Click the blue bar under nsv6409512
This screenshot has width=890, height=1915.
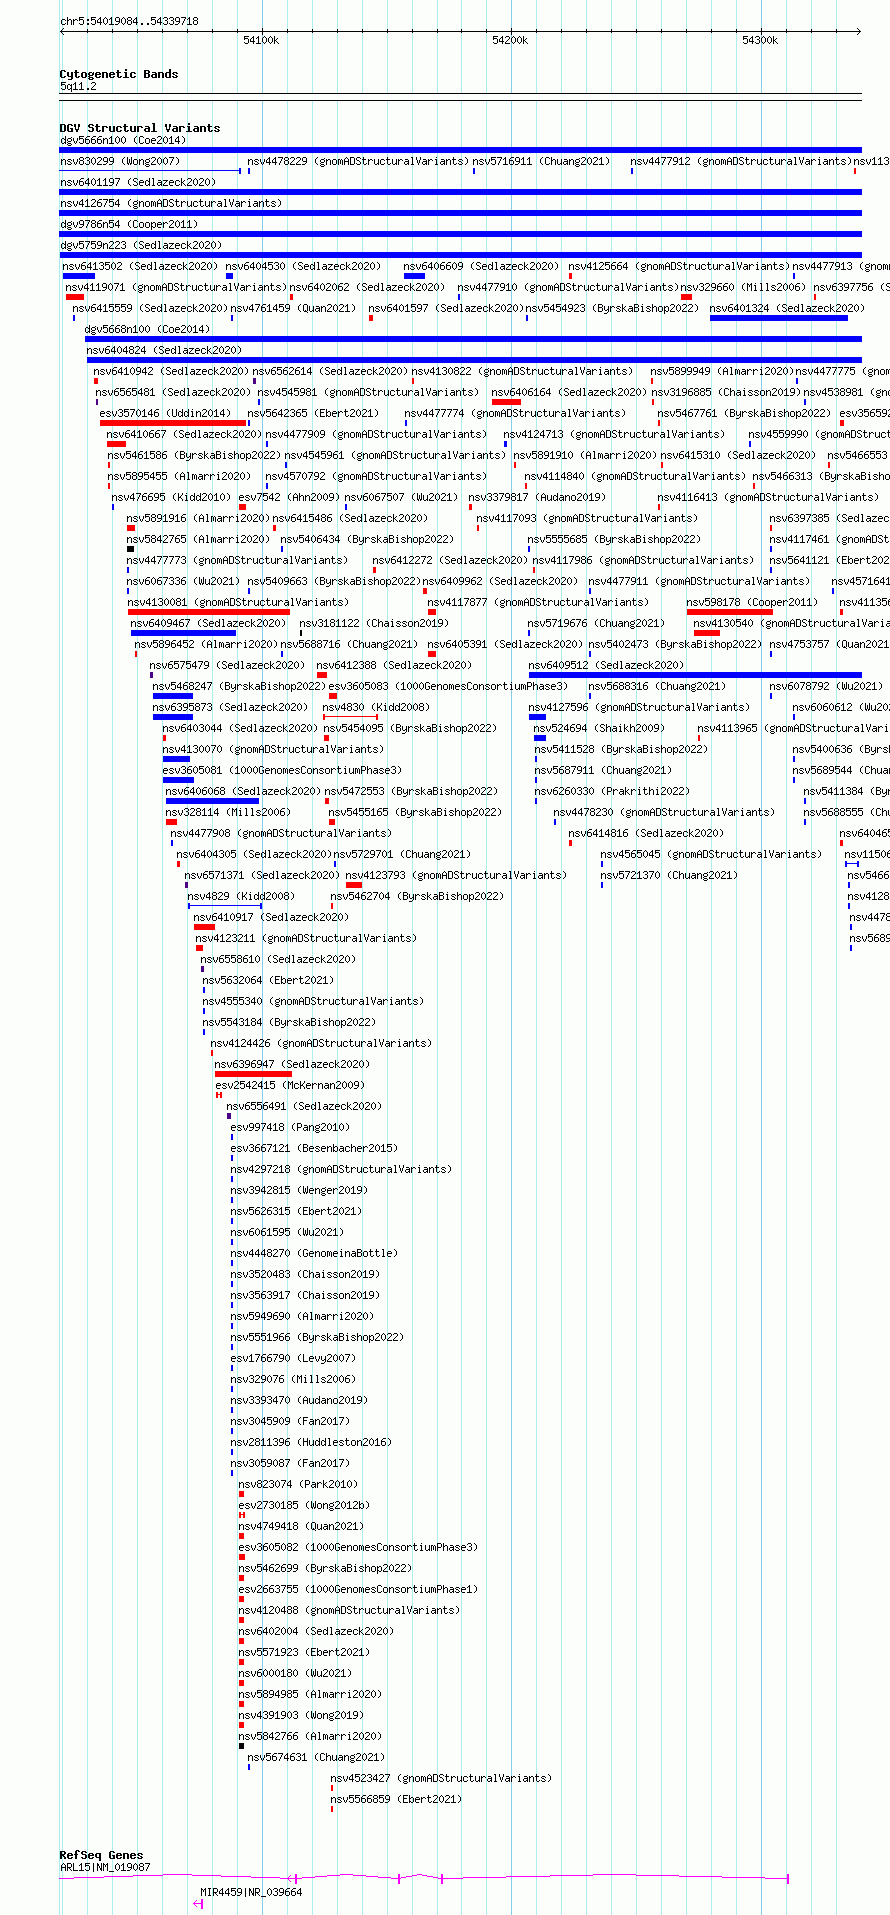pos(695,675)
